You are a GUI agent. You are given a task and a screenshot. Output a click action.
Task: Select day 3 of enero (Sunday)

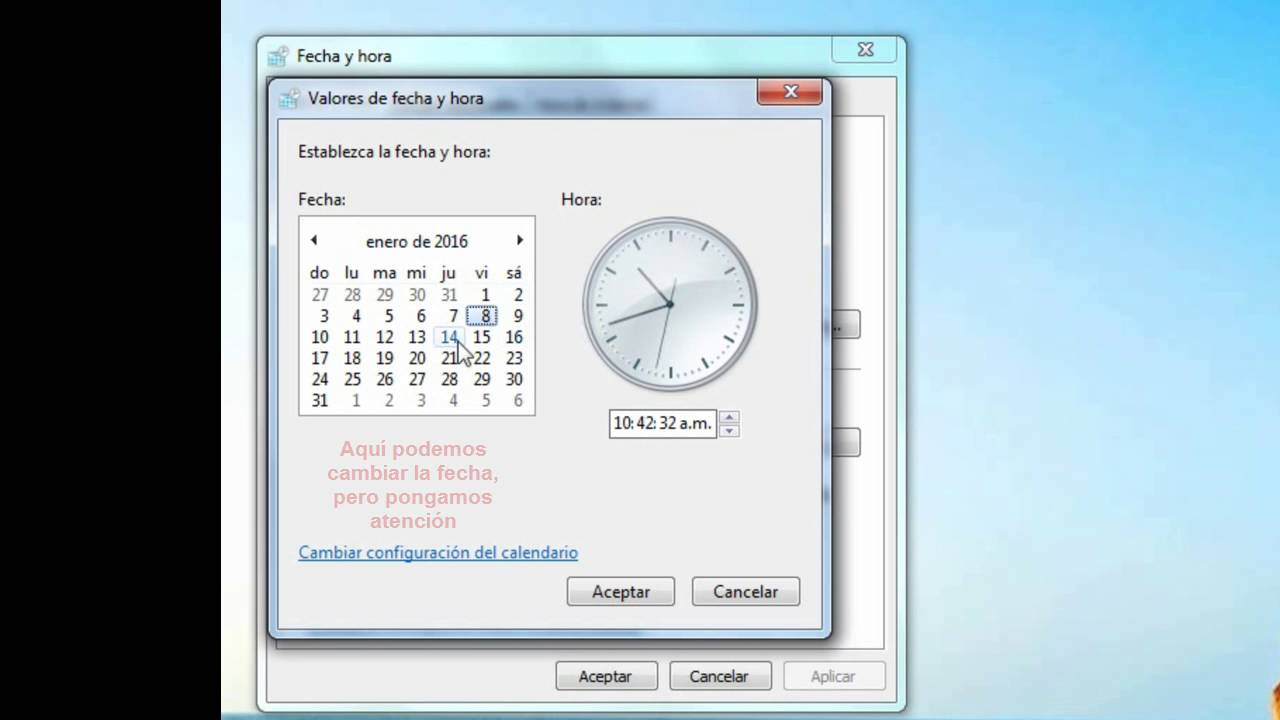pyautogui.click(x=323, y=316)
